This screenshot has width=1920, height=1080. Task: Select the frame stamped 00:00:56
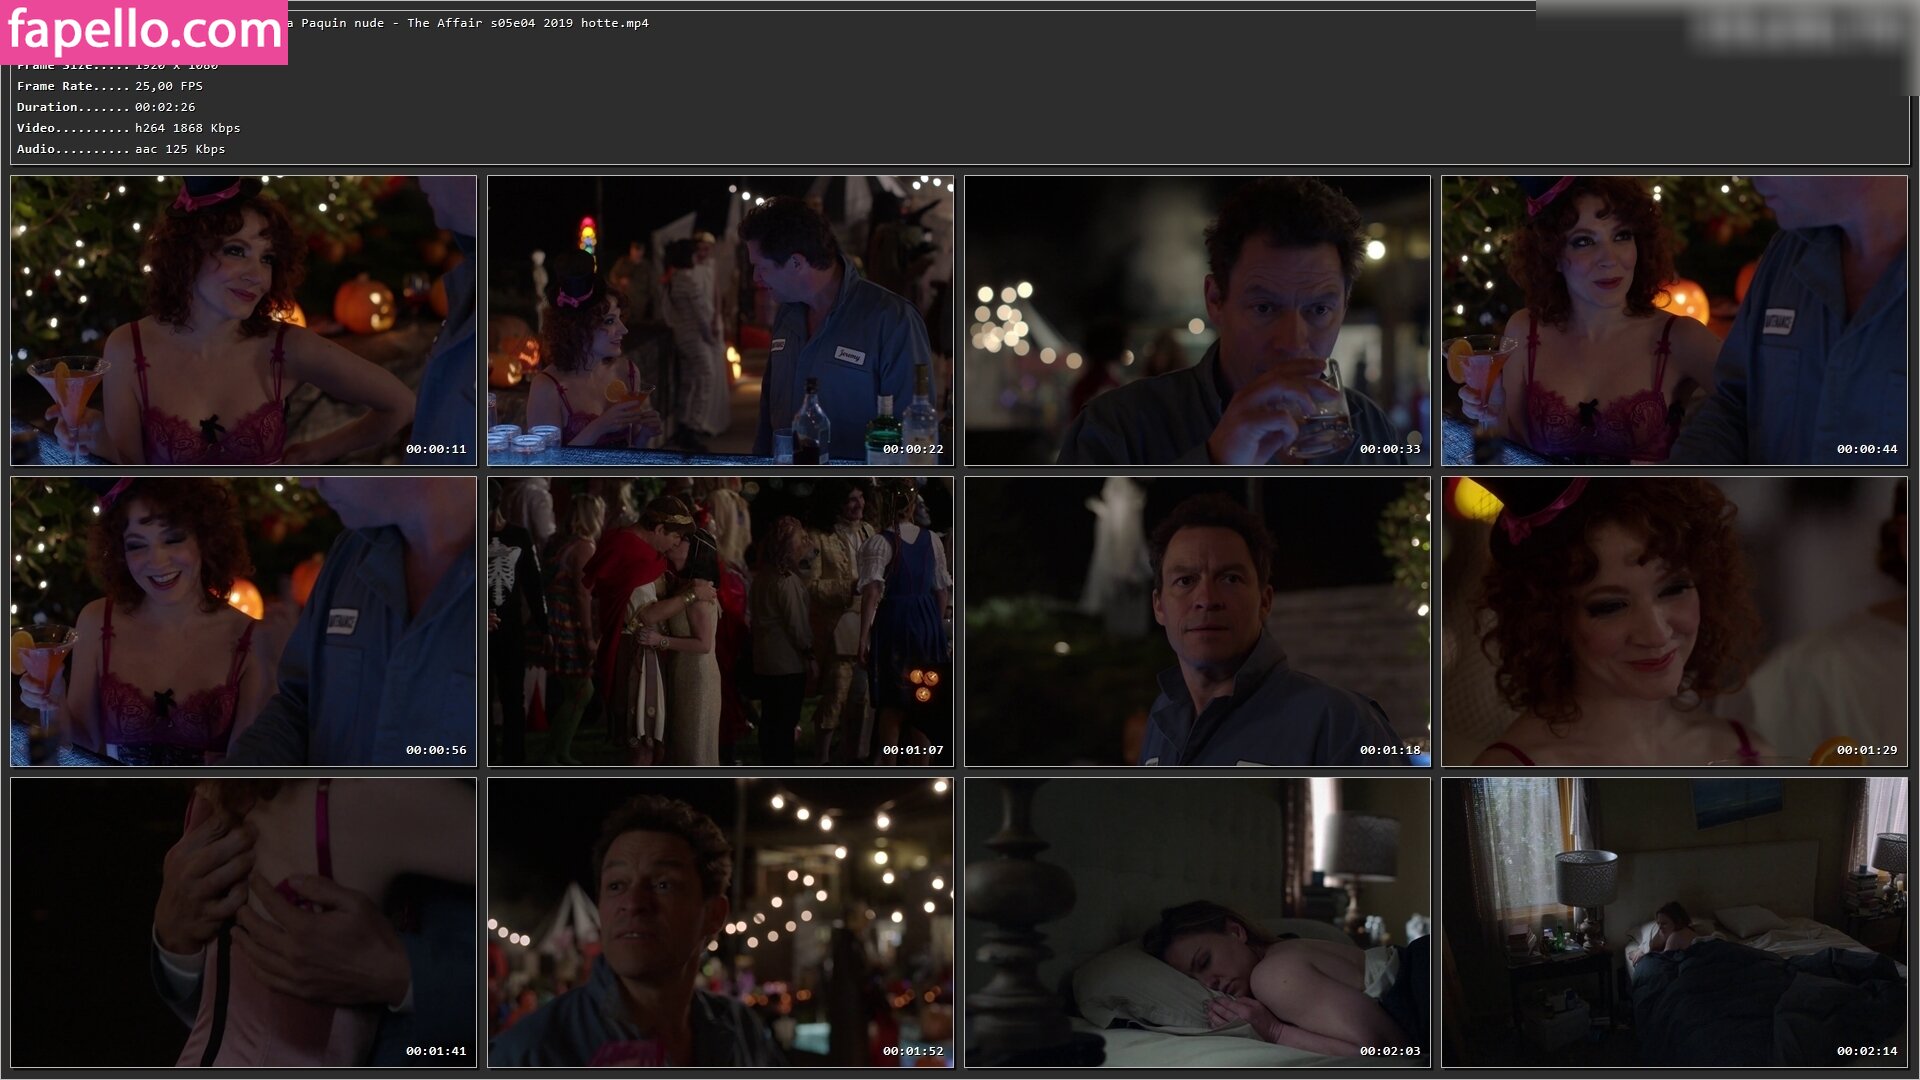pos(243,621)
